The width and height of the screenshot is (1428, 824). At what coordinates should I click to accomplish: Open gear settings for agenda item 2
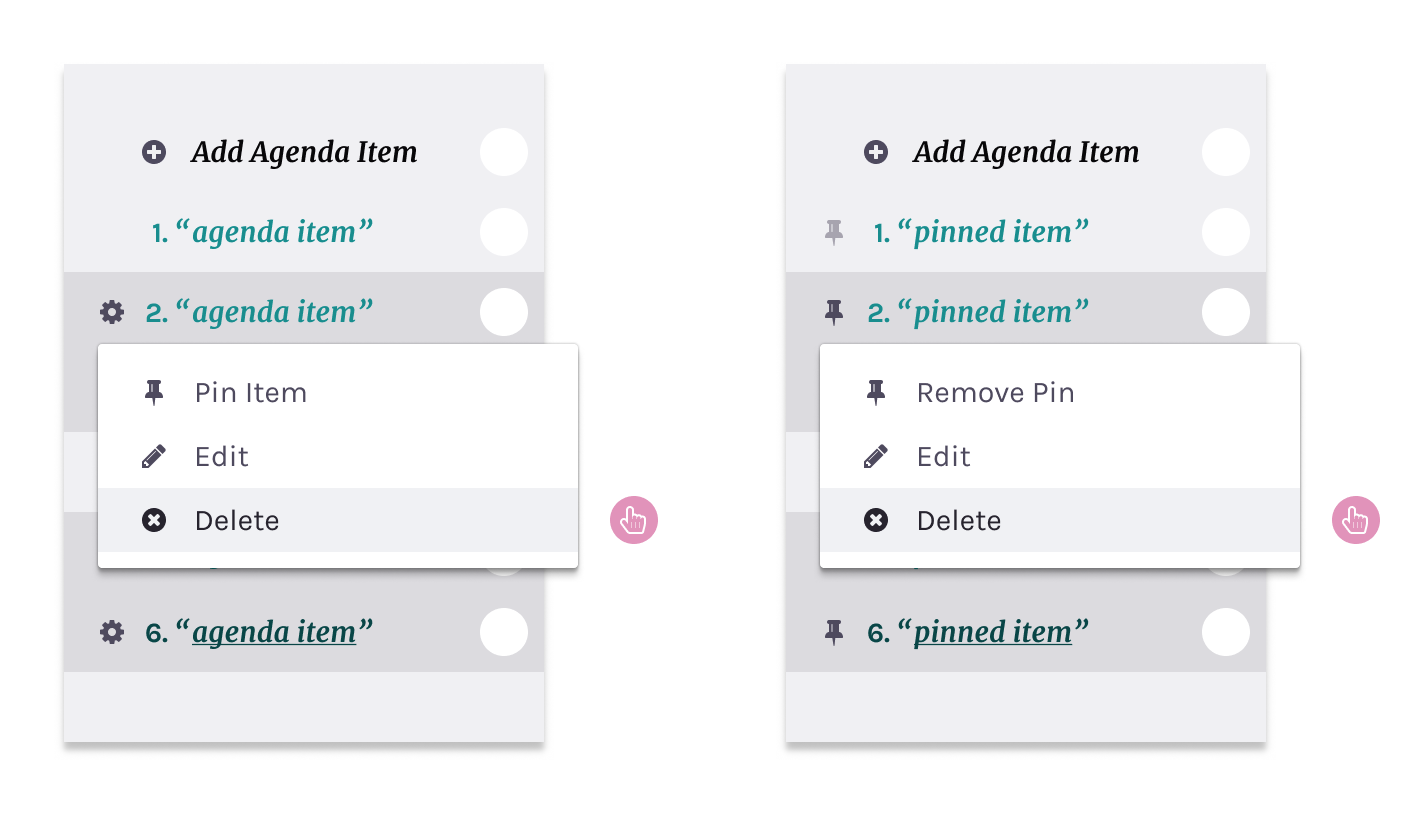tap(112, 312)
